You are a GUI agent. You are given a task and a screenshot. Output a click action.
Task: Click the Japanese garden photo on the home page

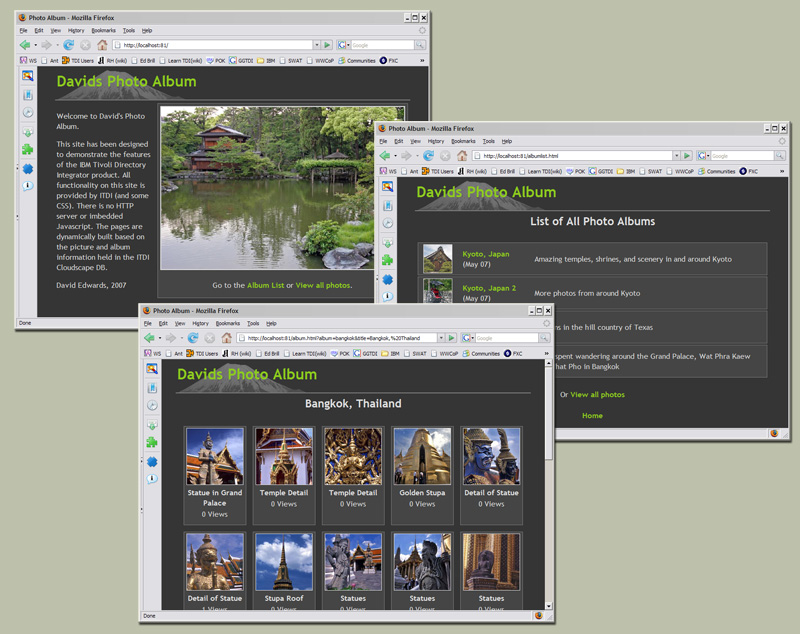point(283,188)
